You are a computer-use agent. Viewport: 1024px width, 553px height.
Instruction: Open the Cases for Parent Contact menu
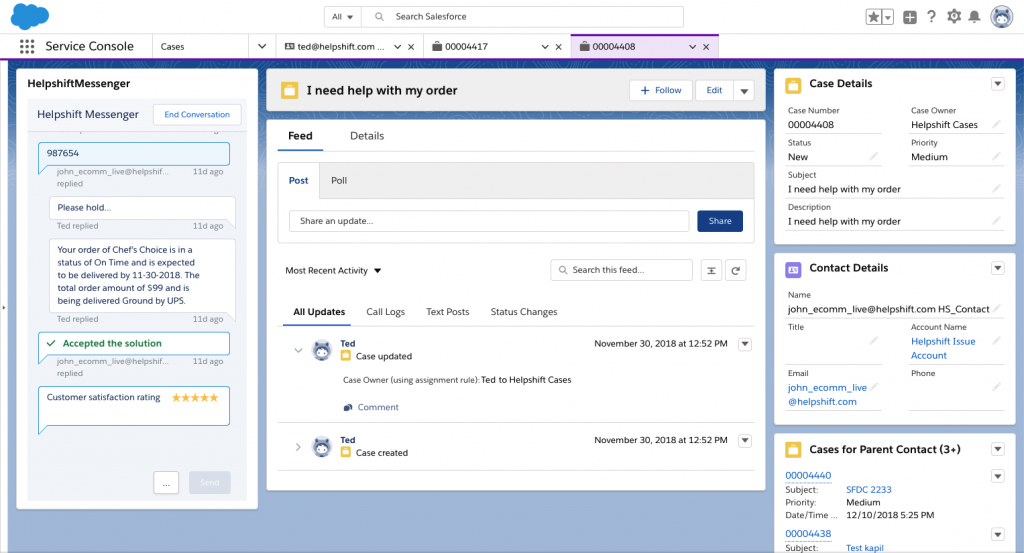tap(997, 449)
